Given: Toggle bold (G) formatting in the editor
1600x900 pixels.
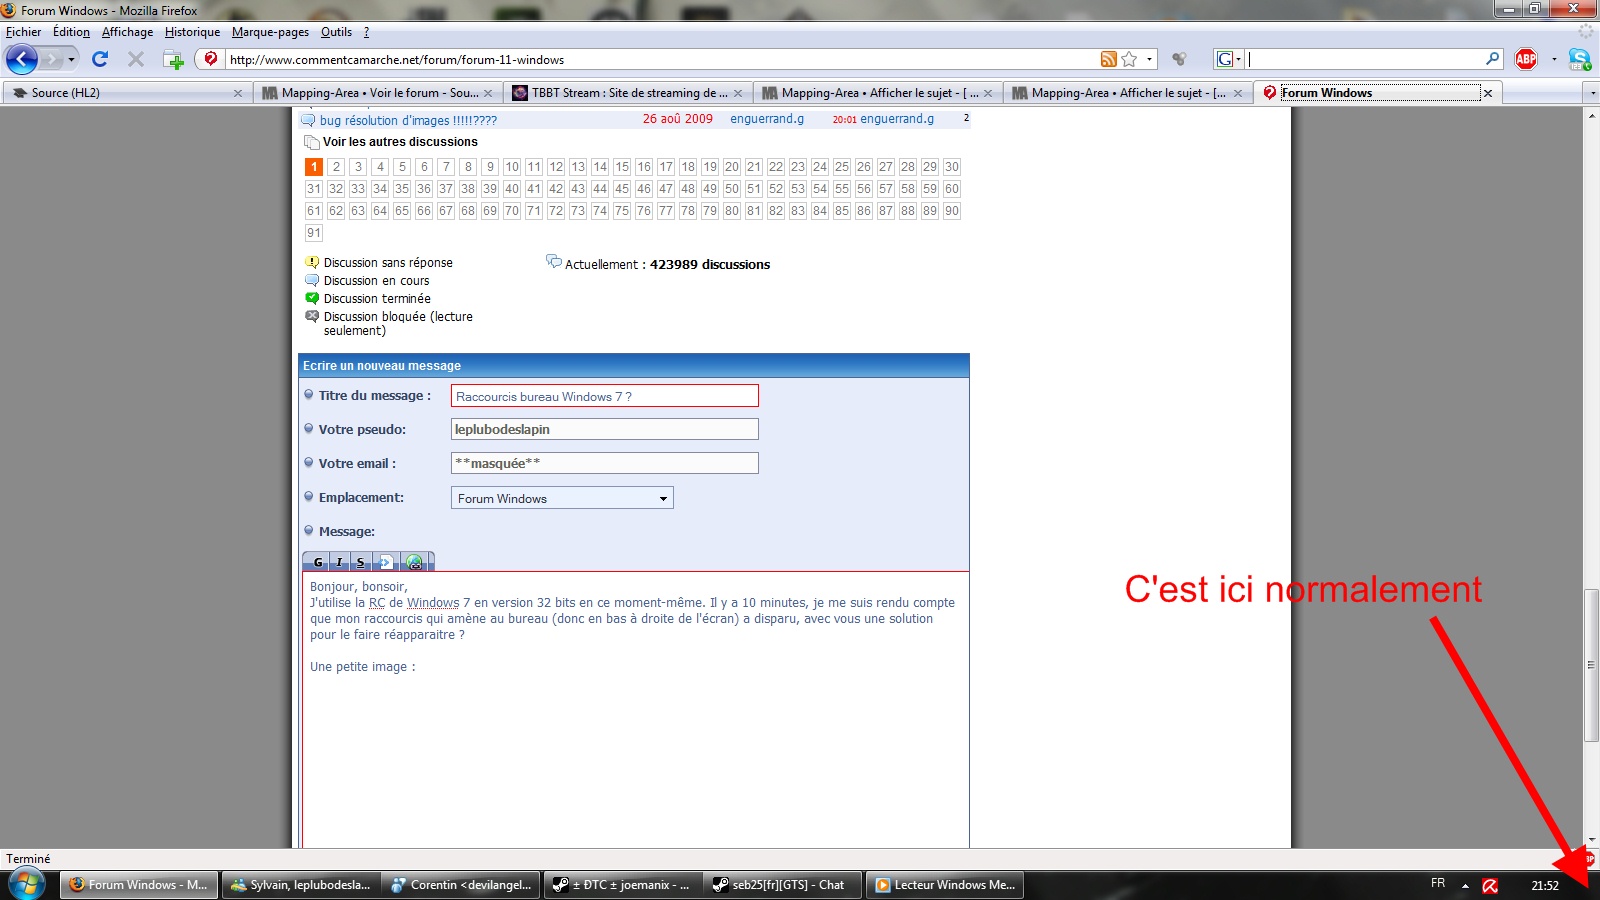Looking at the screenshot, I should point(318,562).
